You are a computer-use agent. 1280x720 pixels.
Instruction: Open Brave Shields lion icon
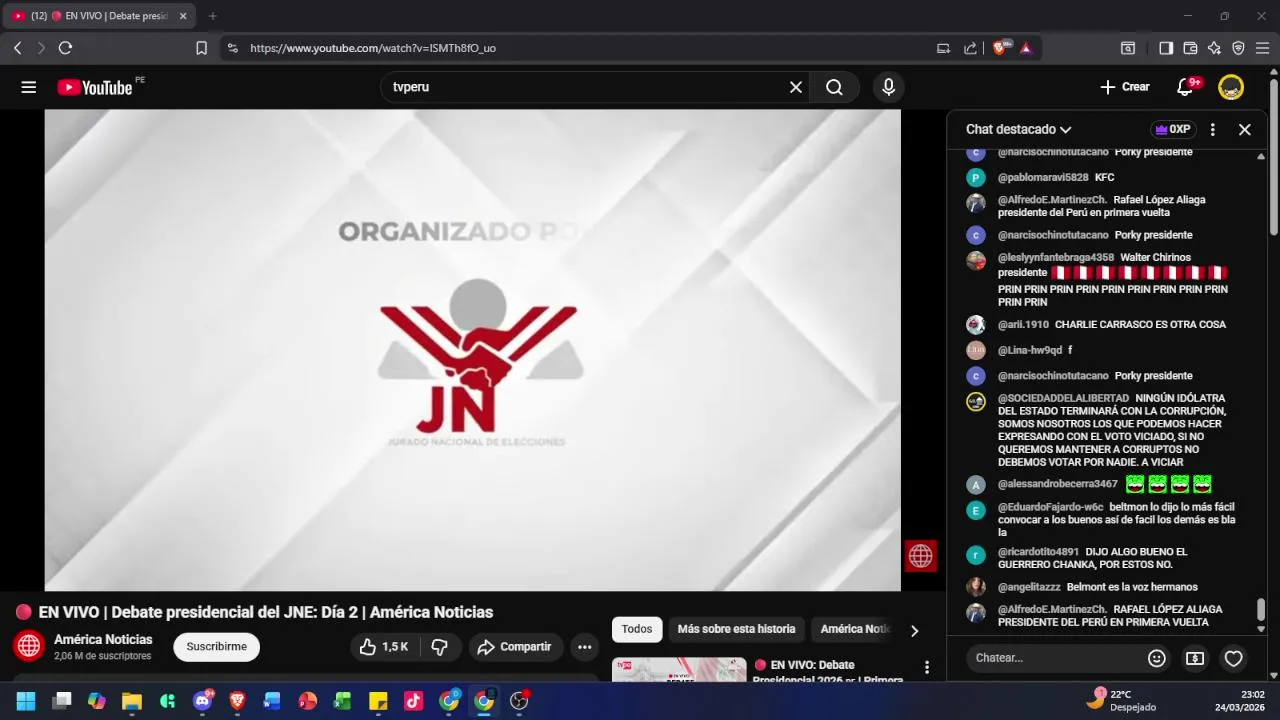(x=1001, y=48)
